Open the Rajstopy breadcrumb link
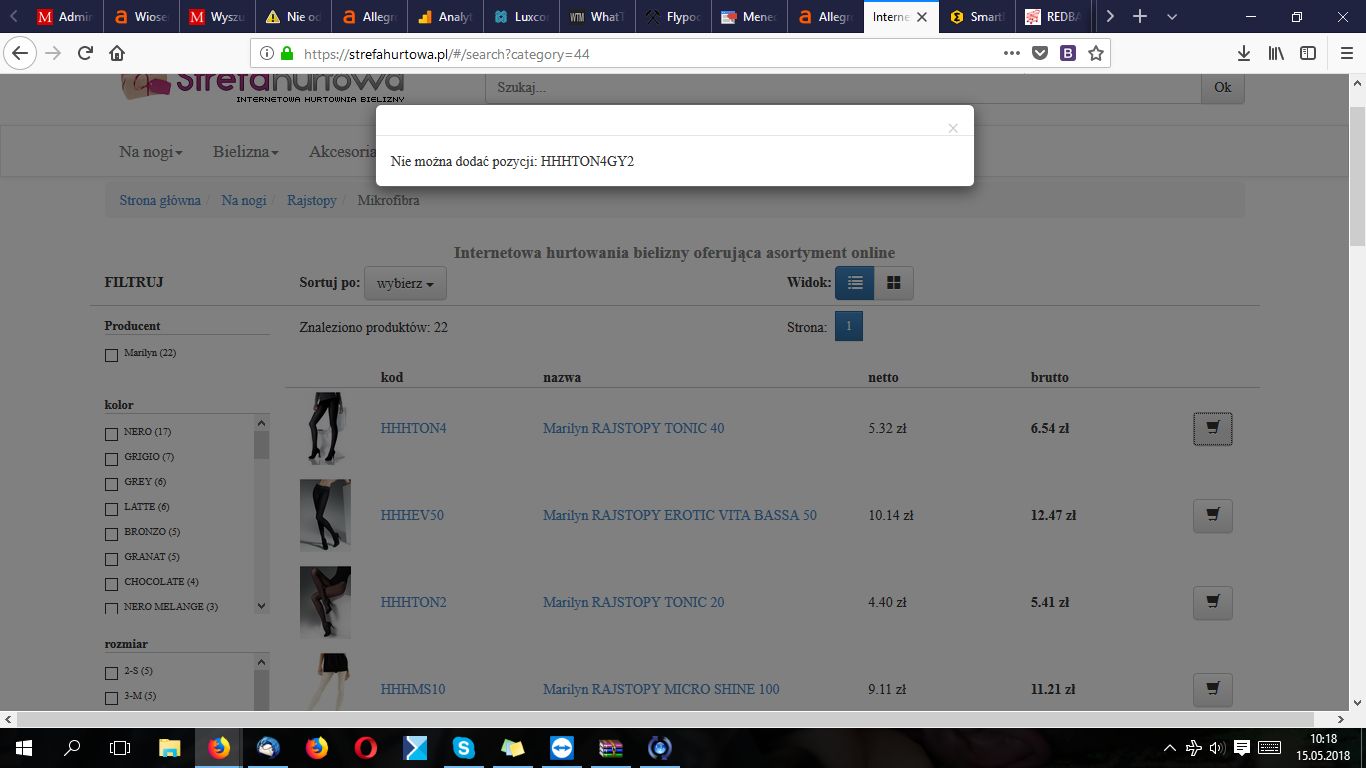1366x768 pixels. [312, 200]
